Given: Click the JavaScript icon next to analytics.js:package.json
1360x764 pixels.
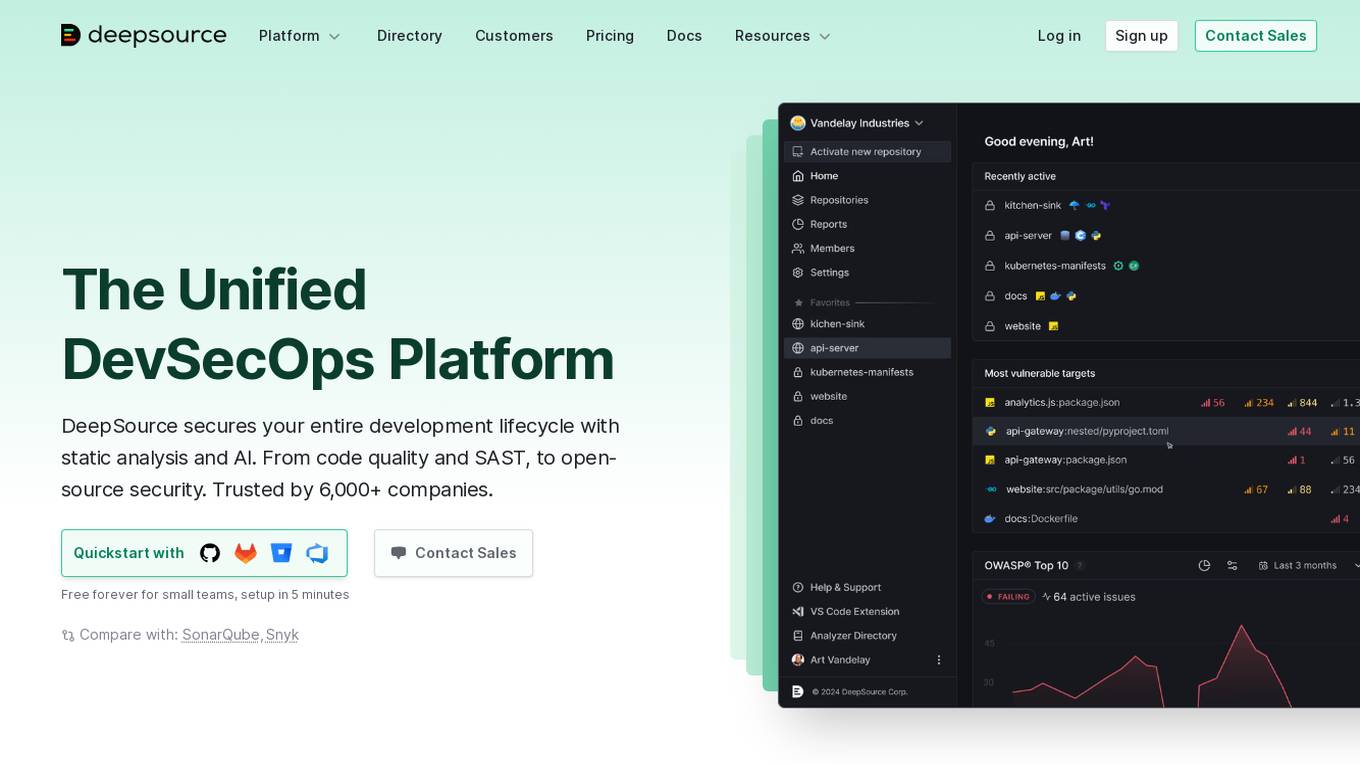Looking at the screenshot, I should [990, 402].
